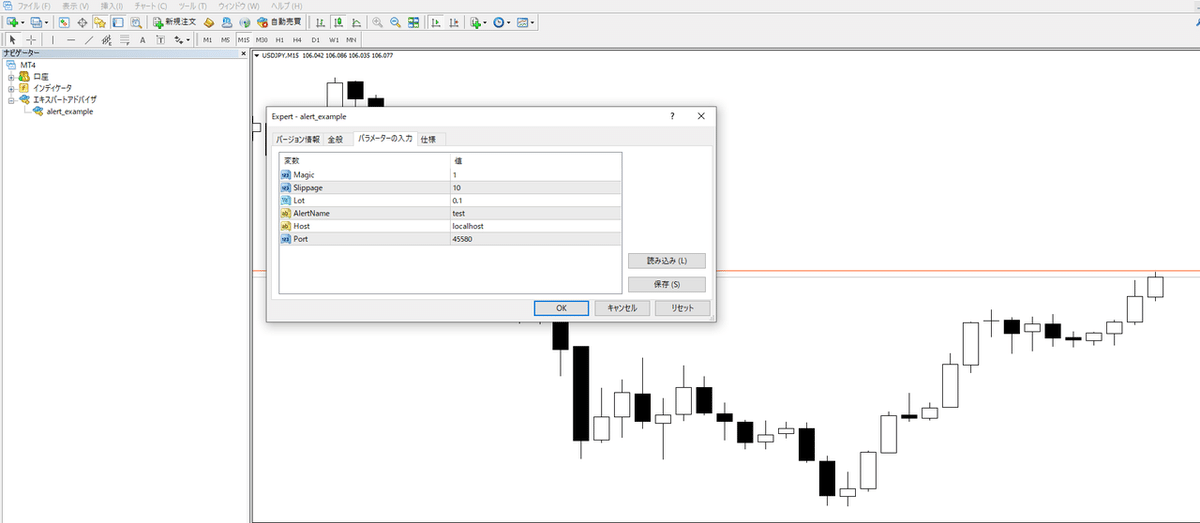The width and height of the screenshot is (1200, 523).
Task: Set timeframe to M5
Action: pyautogui.click(x=225, y=40)
